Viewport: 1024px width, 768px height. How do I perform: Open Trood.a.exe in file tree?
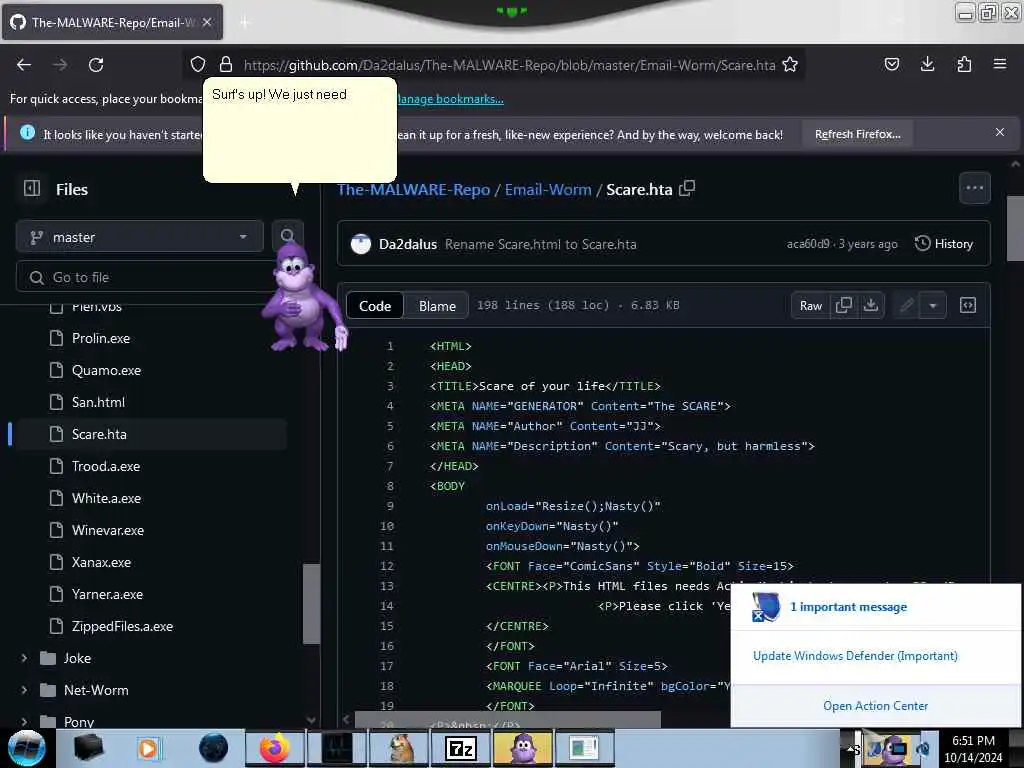click(x=106, y=466)
